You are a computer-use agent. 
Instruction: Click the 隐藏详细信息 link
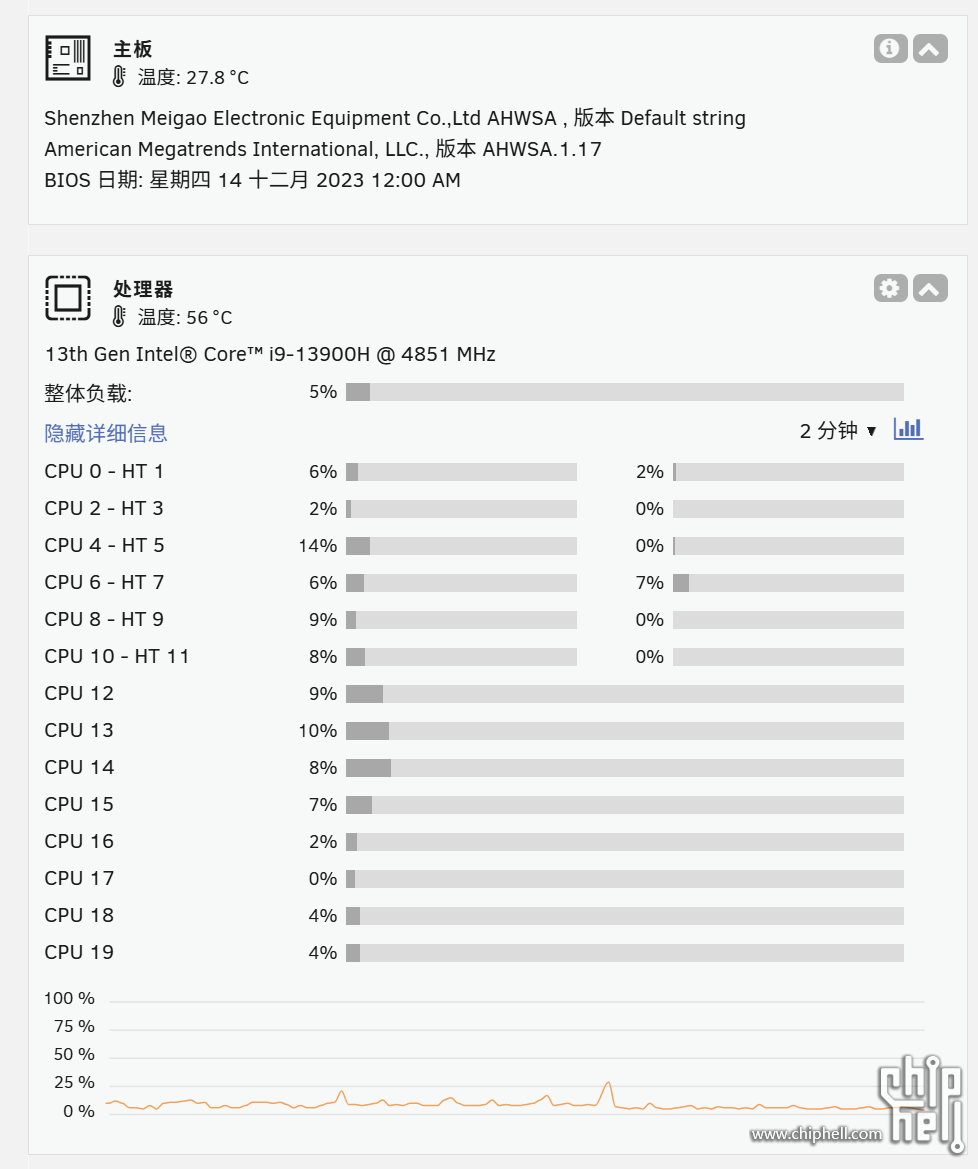pos(106,433)
